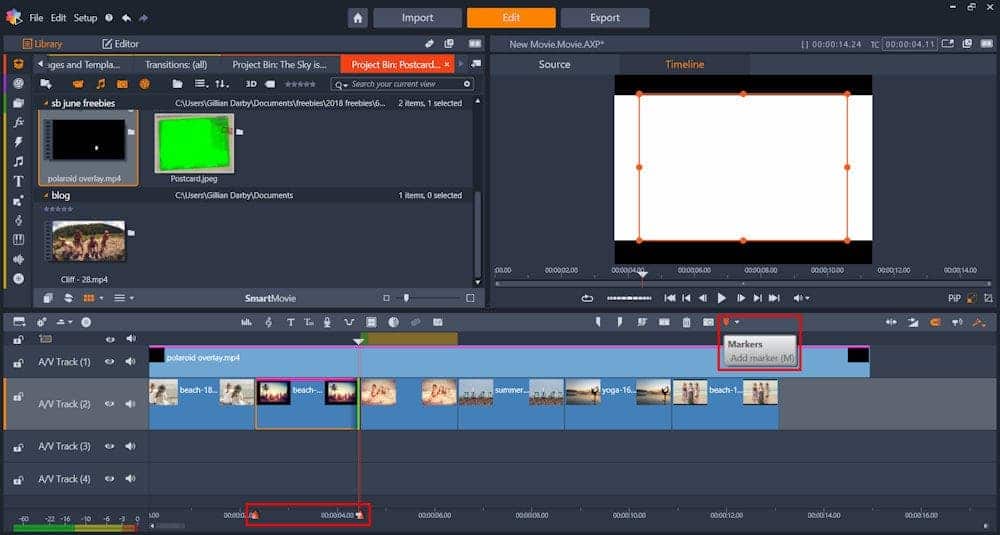Click the magnet snapping icon in timeline toolbar
Image resolution: width=1000 pixels, height=535 pixels.
[x=935, y=322]
